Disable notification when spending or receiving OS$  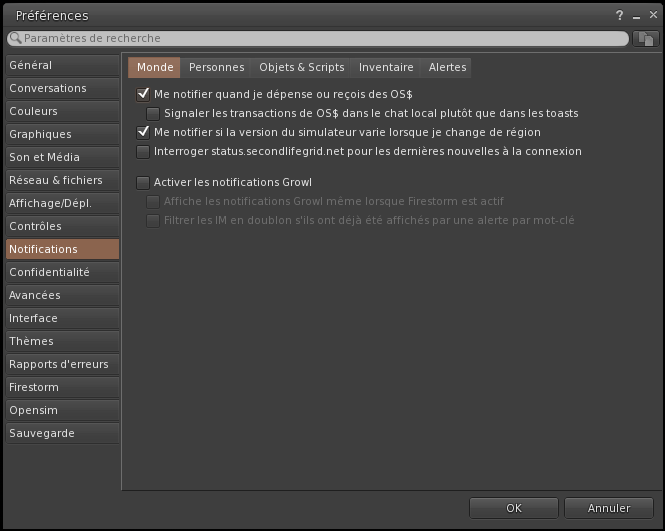pos(143,94)
